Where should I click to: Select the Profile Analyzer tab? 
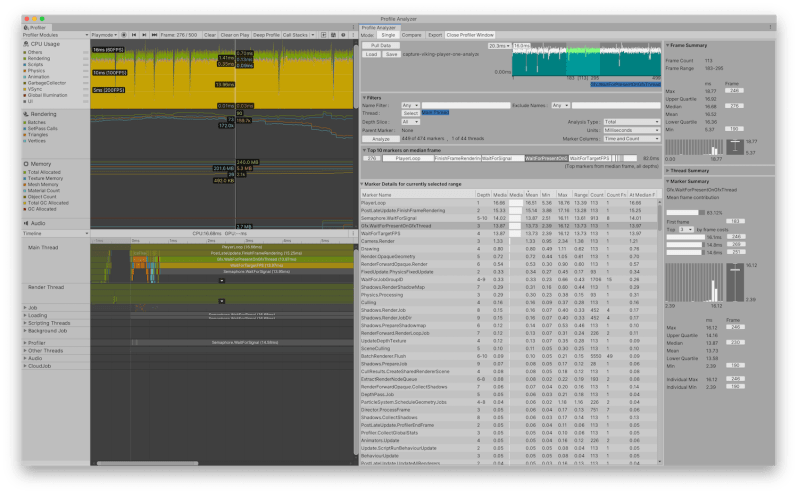tap(379, 27)
